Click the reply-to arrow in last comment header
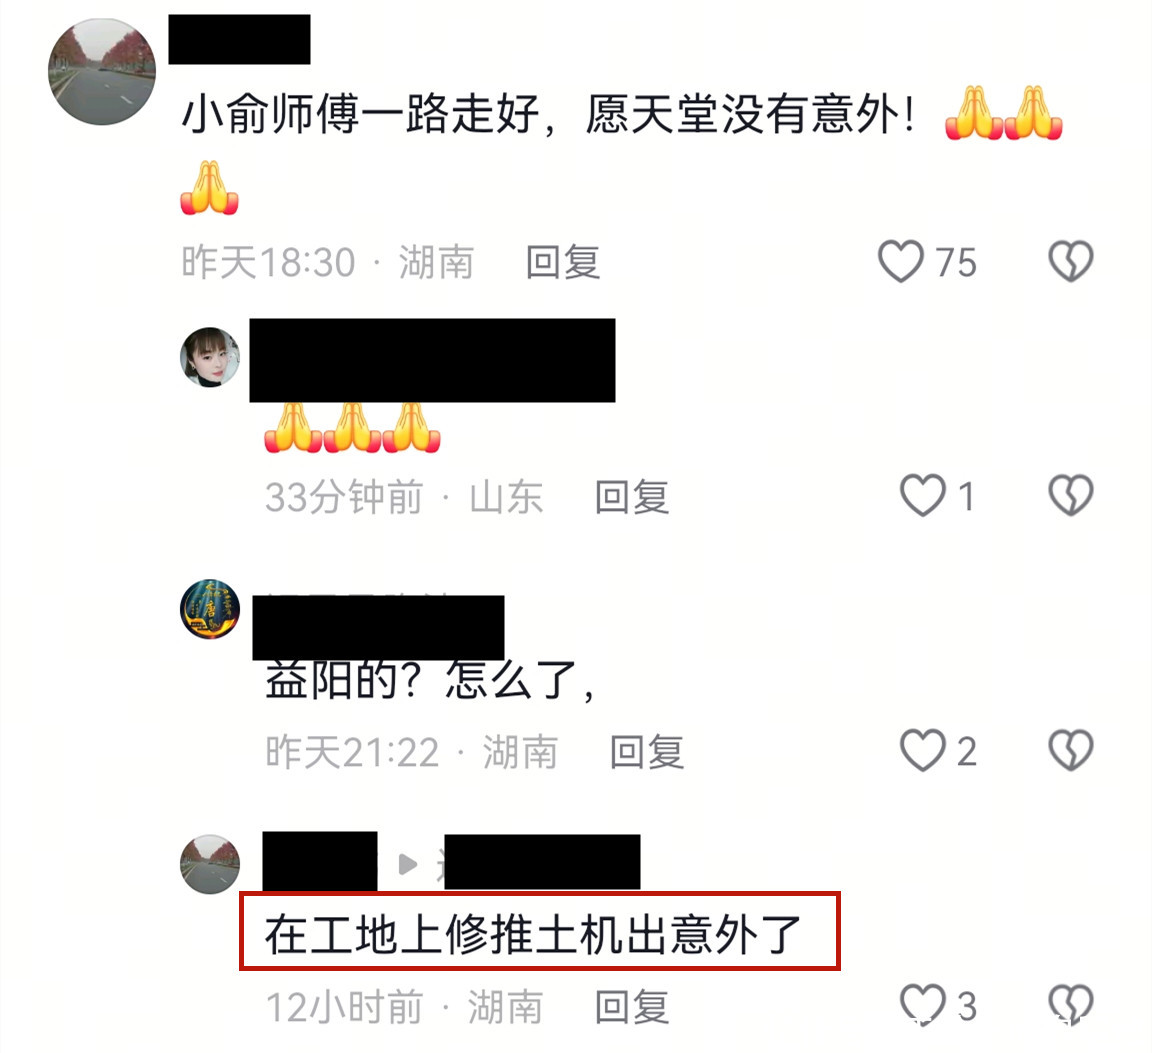 tap(408, 864)
